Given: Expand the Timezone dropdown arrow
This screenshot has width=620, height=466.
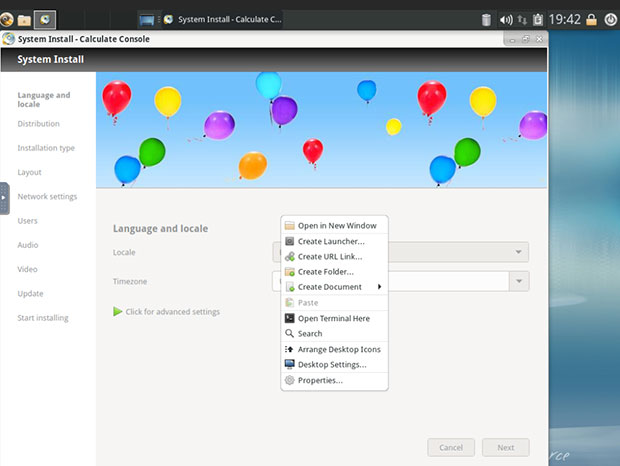Looking at the screenshot, I should point(519,281).
